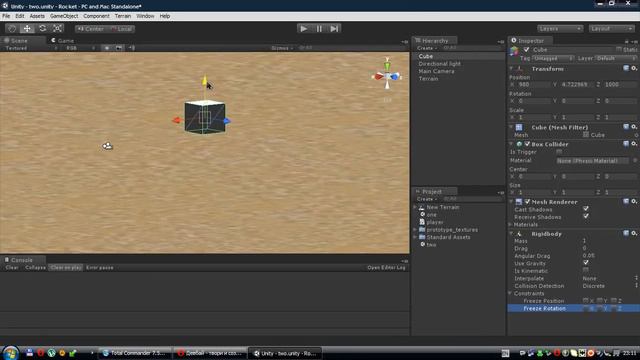Toggle game overlay button in Scene toolbar
Image resolution: width=640 pixels, height=360 pixels.
click(x=119, y=48)
